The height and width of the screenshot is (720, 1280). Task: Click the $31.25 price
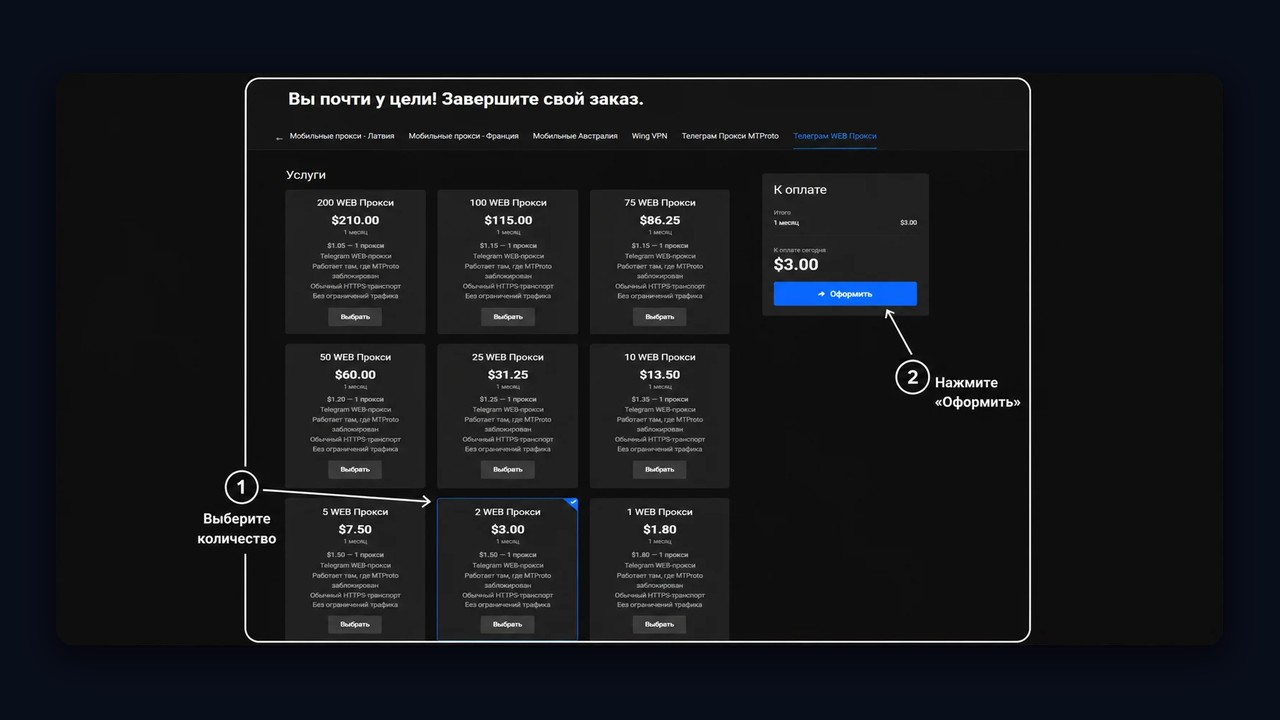[508, 375]
